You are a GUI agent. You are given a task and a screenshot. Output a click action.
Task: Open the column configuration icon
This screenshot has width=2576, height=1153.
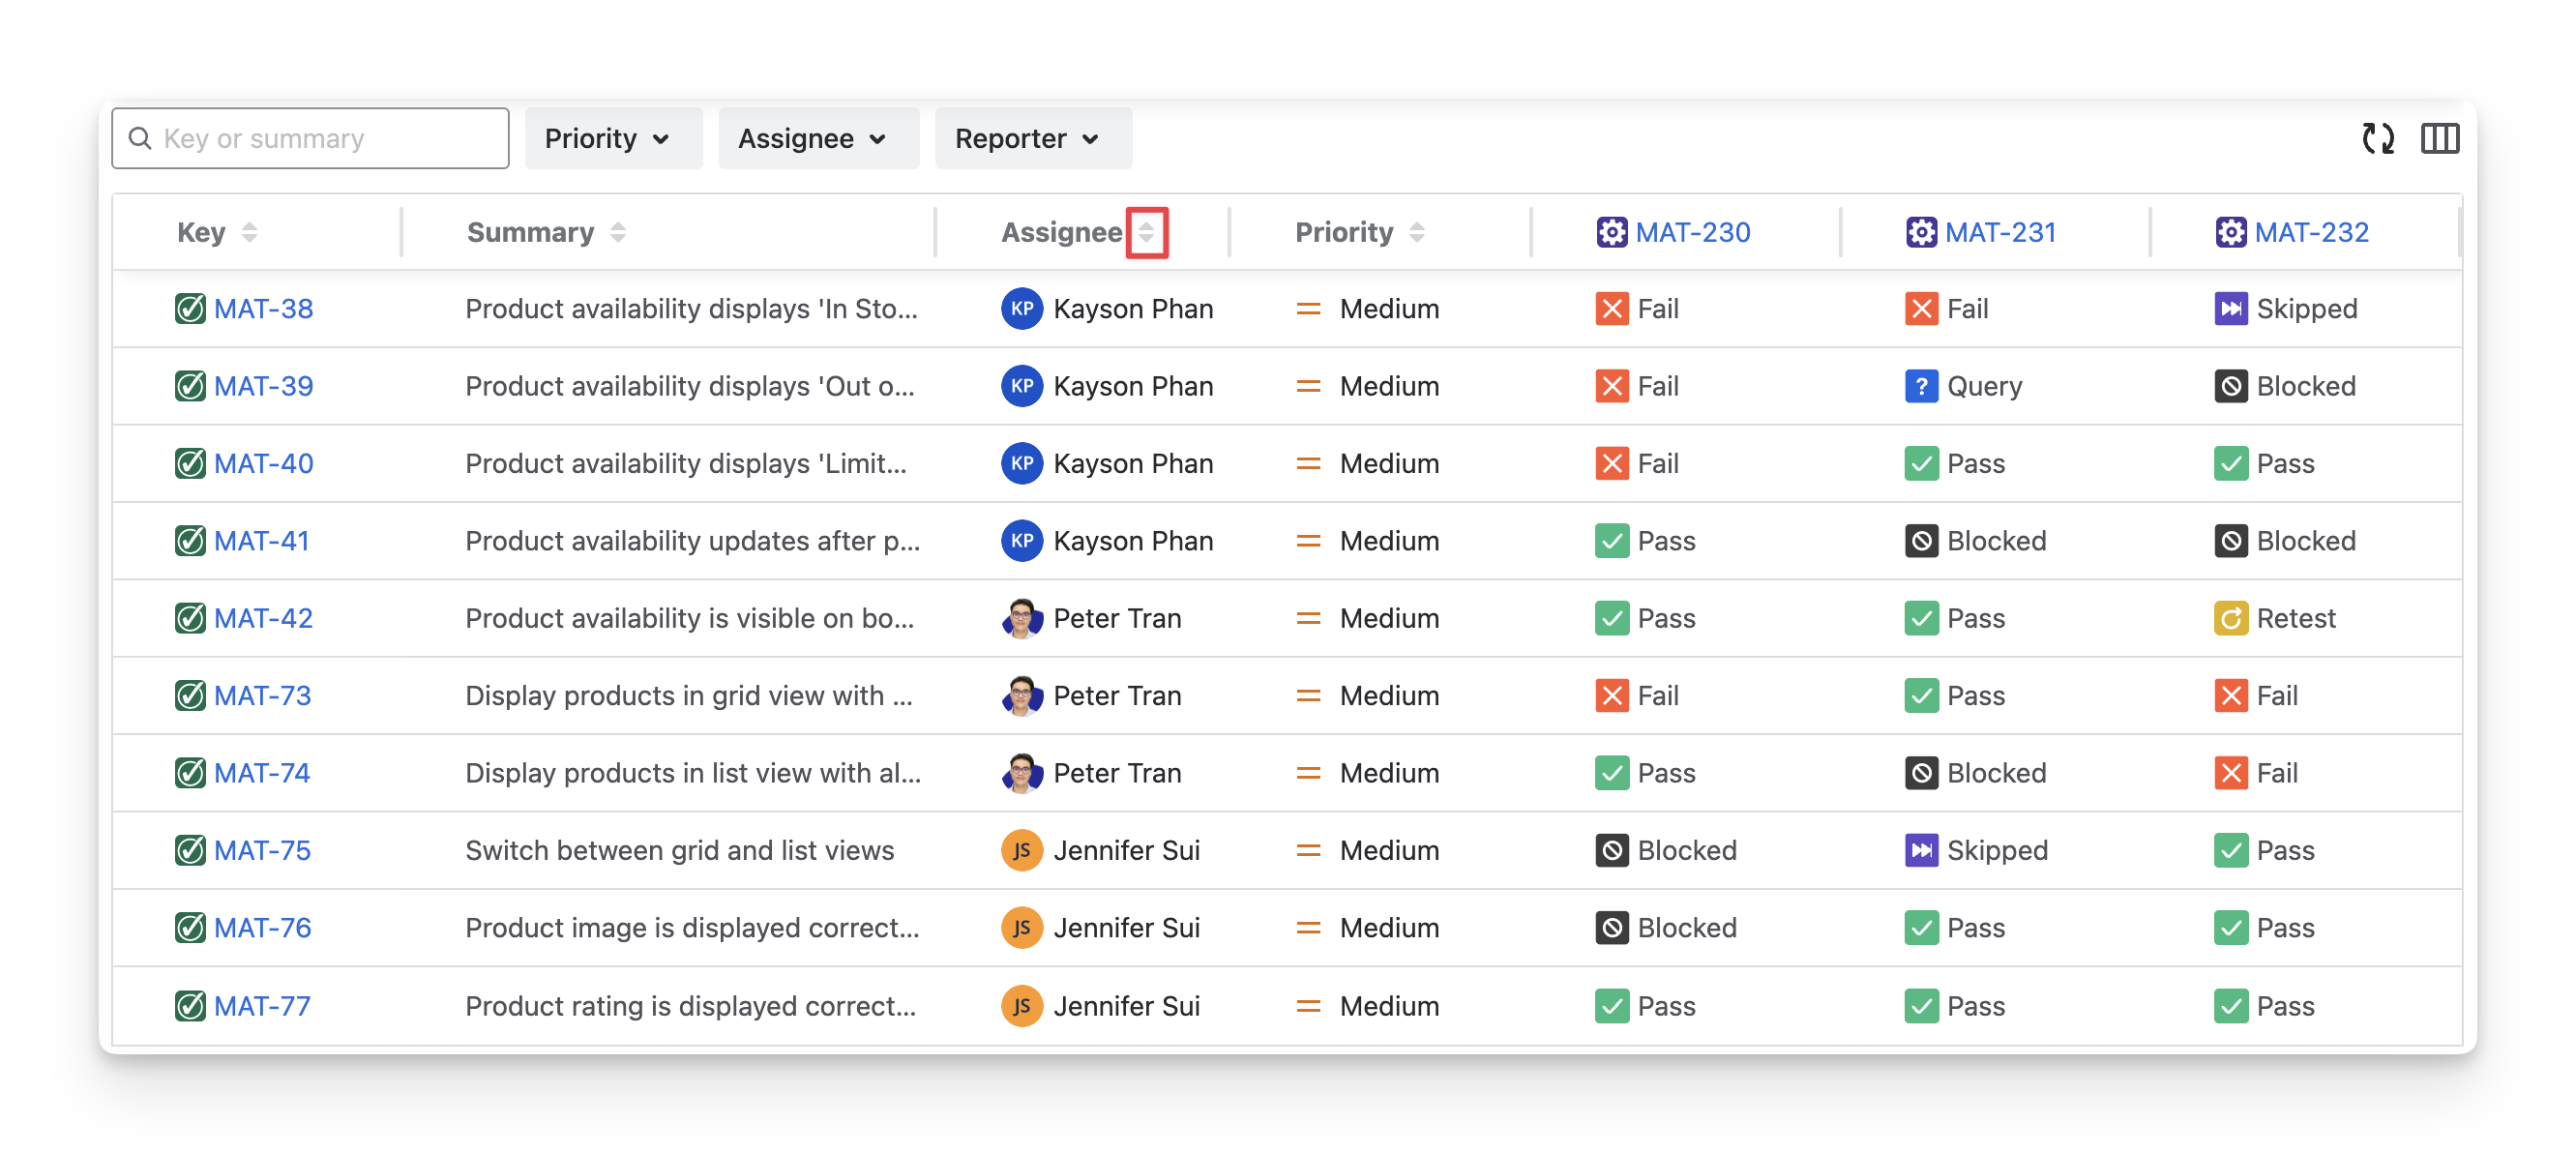(x=2439, y=138)
